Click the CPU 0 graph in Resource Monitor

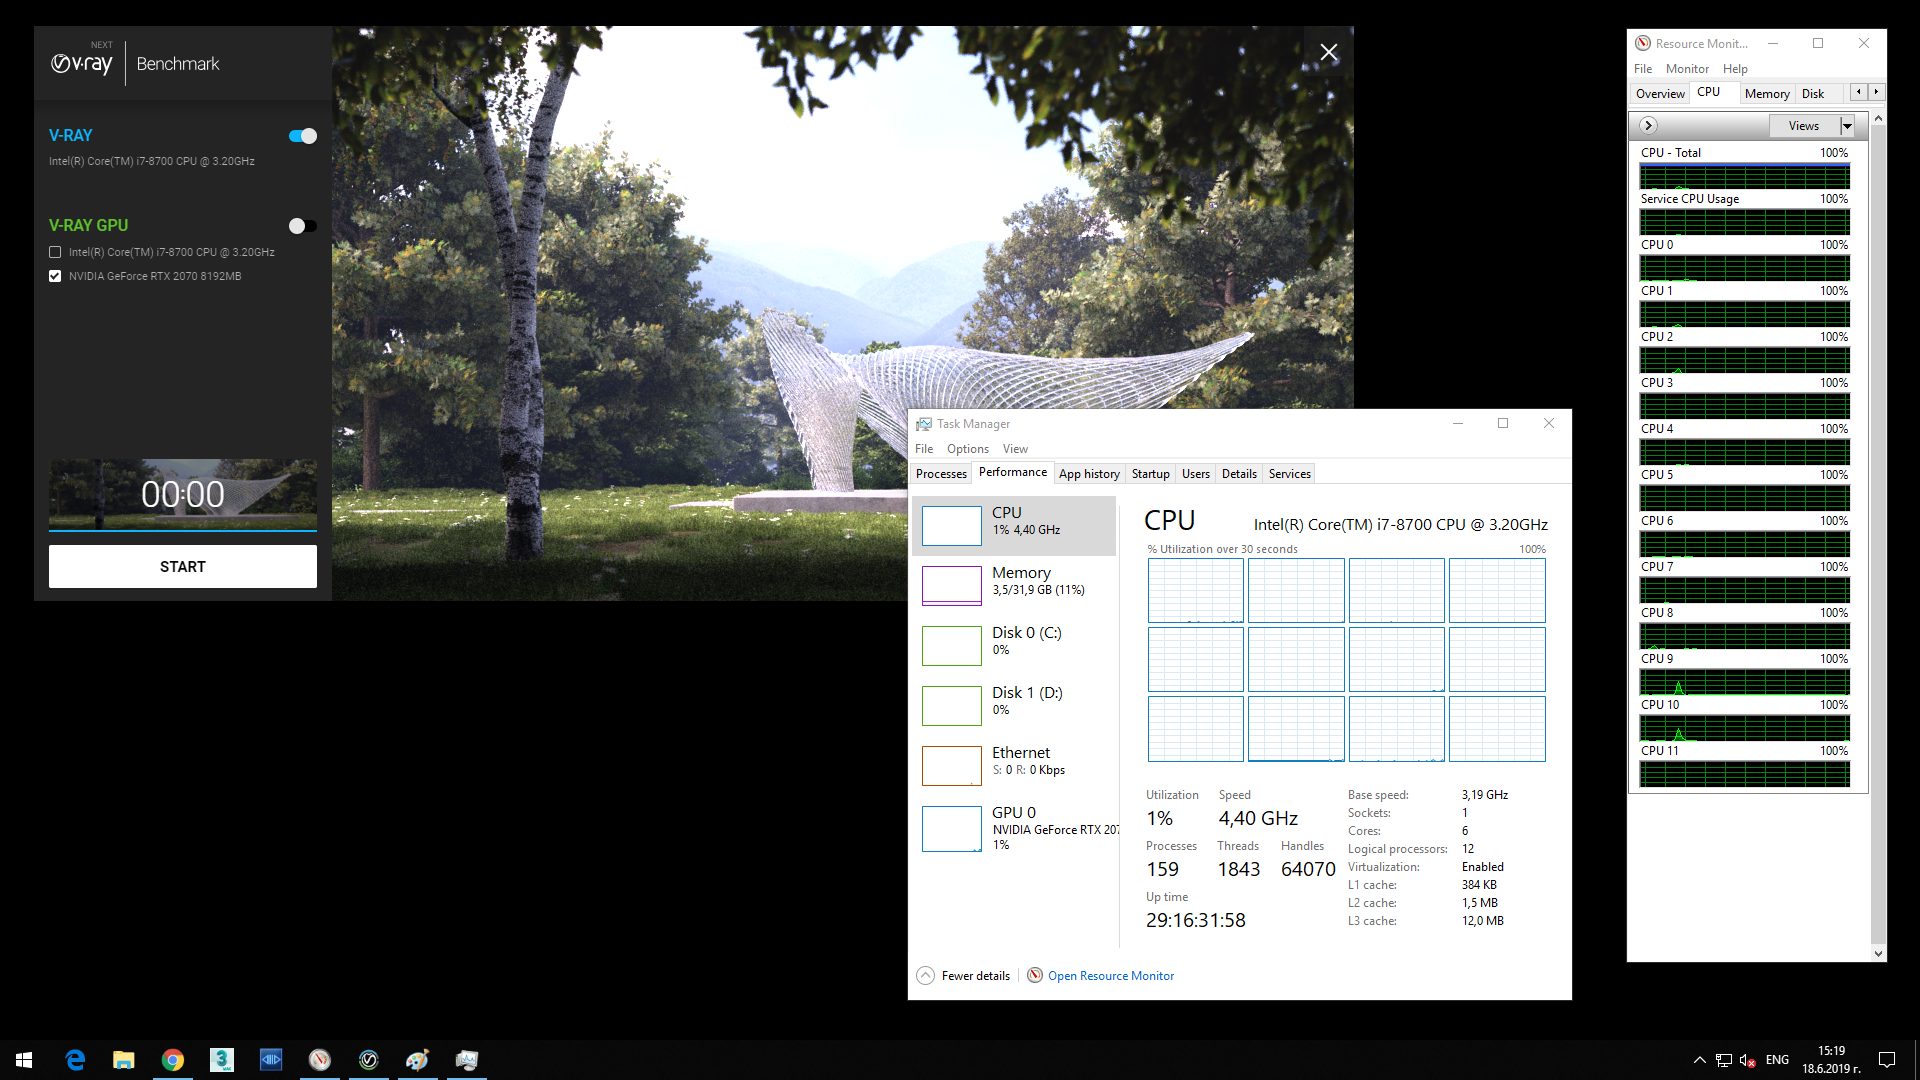click(1744, 268)
